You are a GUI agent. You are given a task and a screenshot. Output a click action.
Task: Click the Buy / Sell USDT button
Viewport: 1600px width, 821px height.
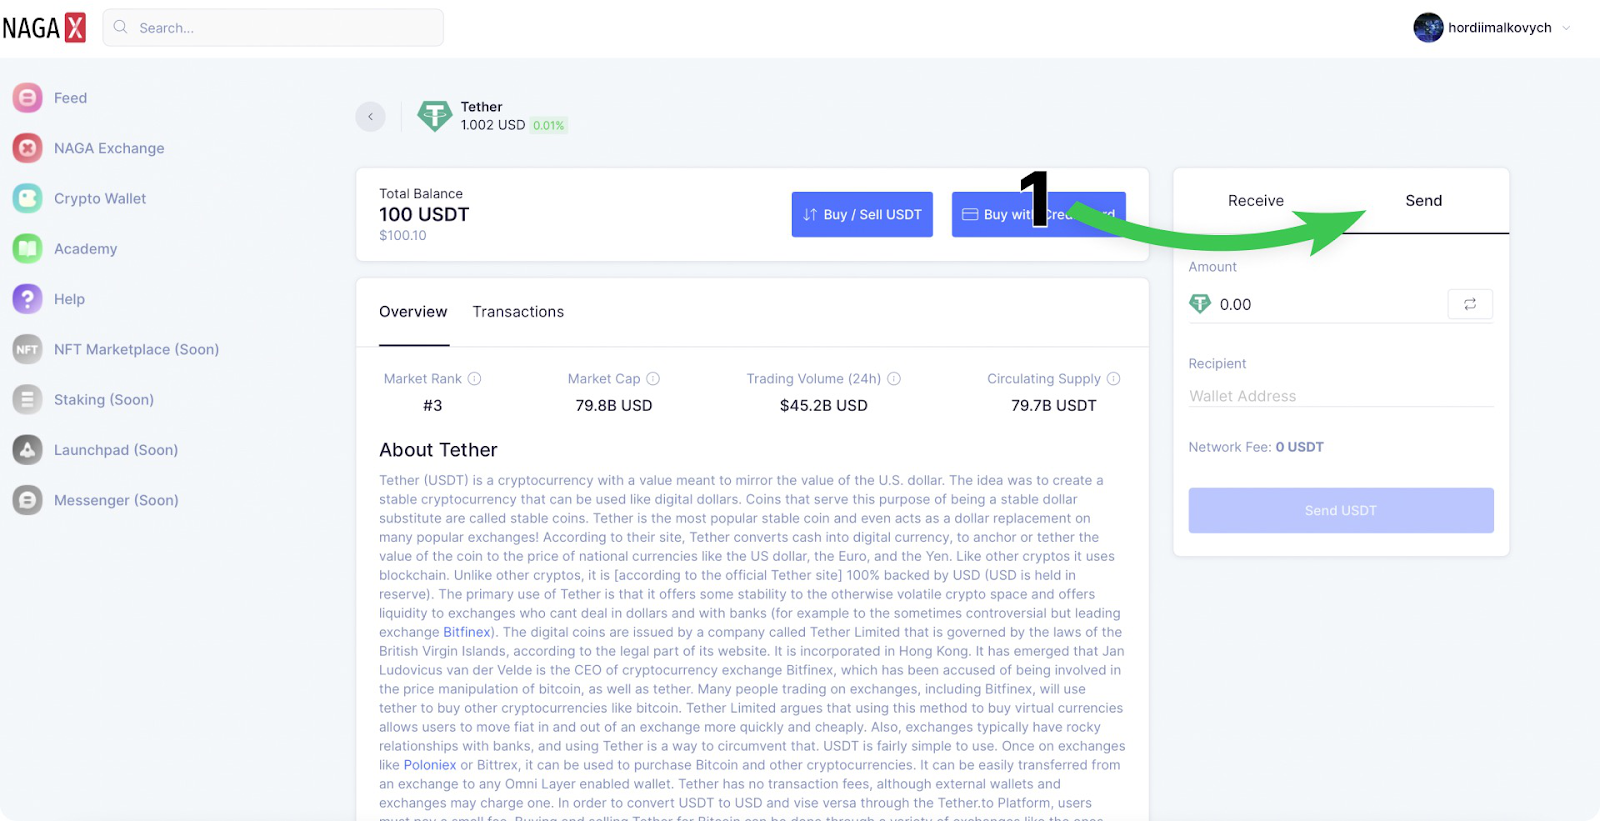862,214
